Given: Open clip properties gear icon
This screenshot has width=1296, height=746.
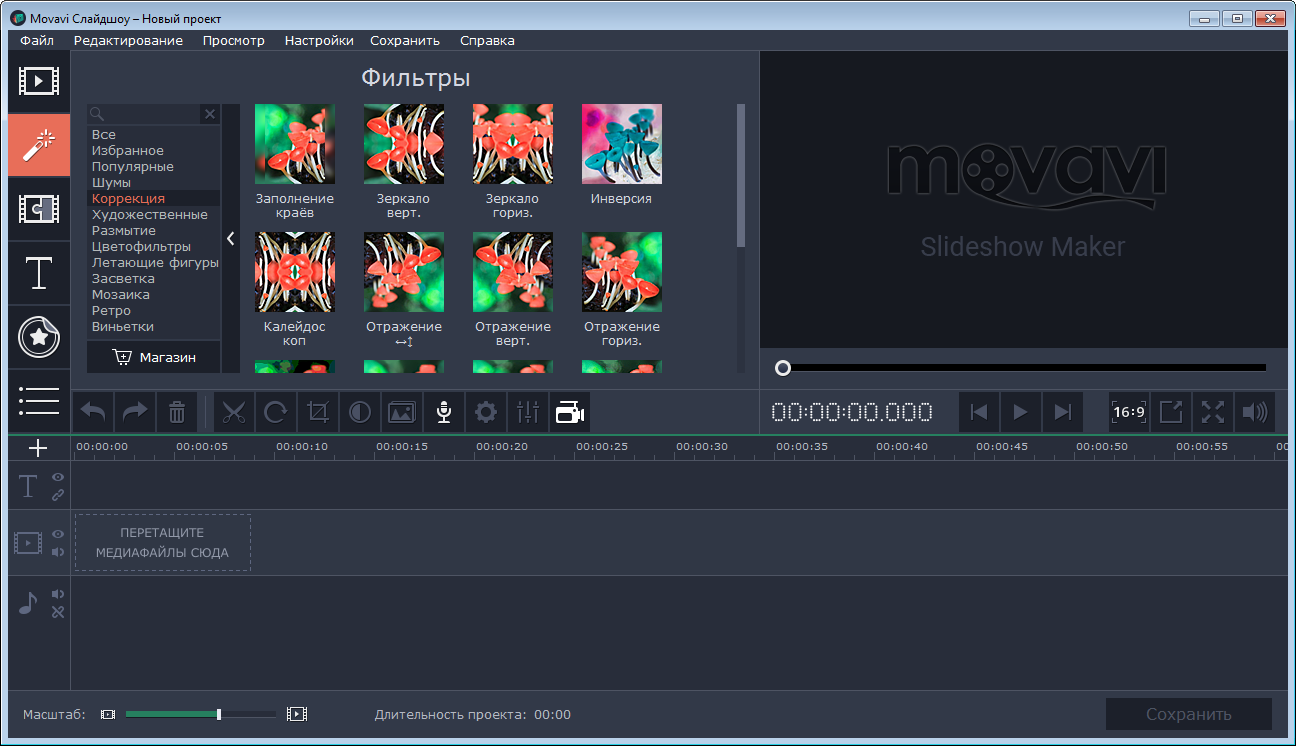Looking at the screenshot, I should (x=486, y=412).
